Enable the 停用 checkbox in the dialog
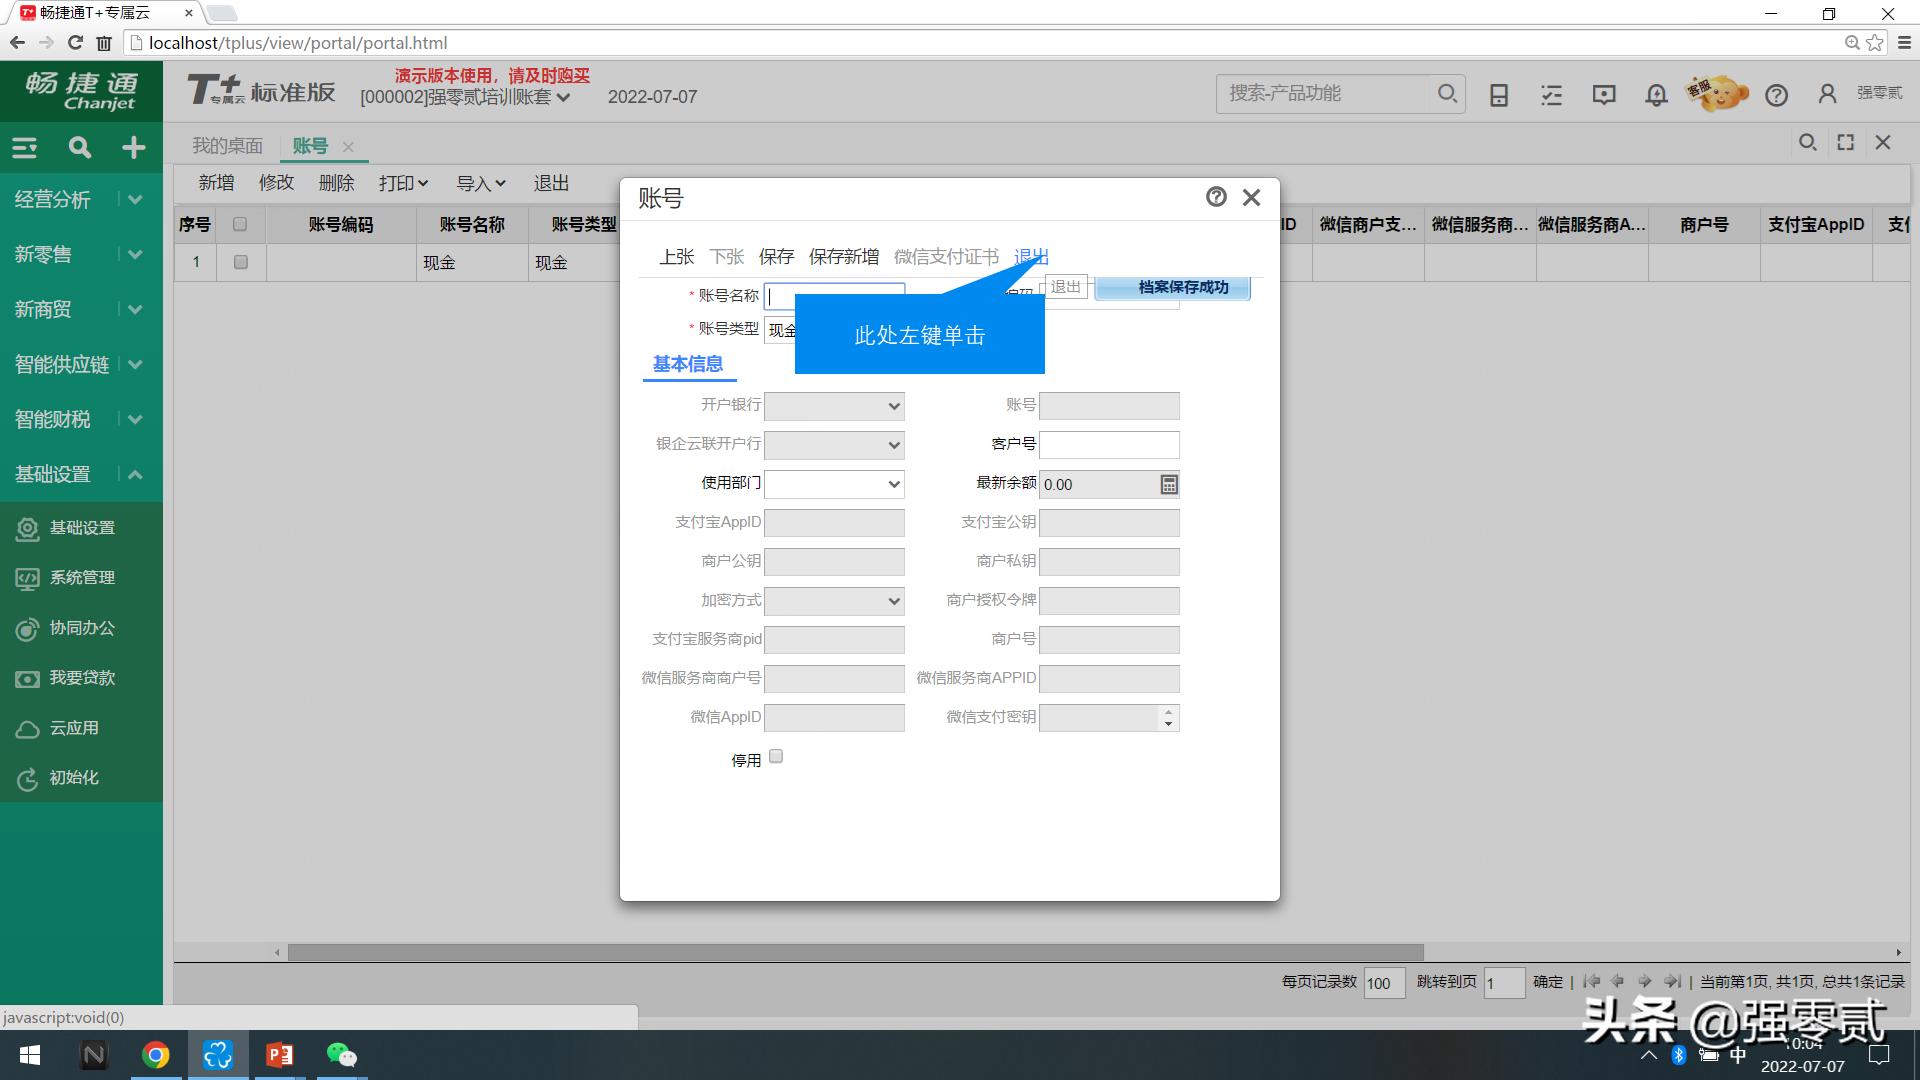The image size is (1920, 1080). 776,757
